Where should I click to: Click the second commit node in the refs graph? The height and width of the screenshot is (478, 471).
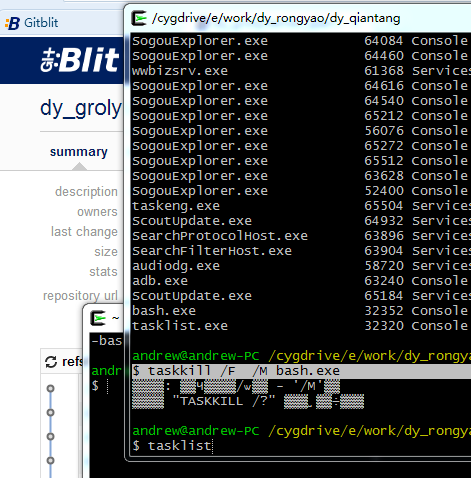(50, 412)
